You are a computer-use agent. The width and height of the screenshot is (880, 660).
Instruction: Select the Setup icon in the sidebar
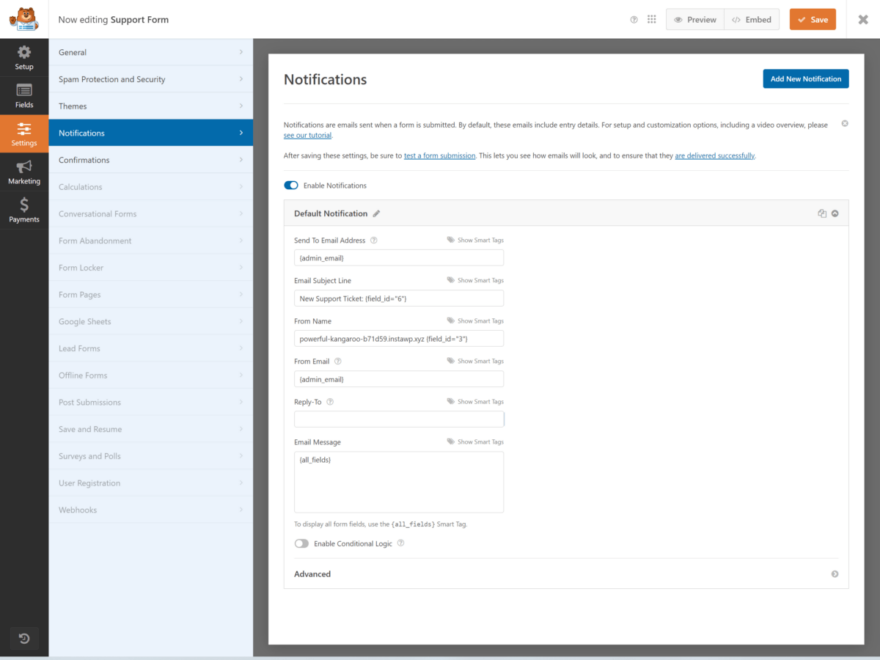(24, 59)
